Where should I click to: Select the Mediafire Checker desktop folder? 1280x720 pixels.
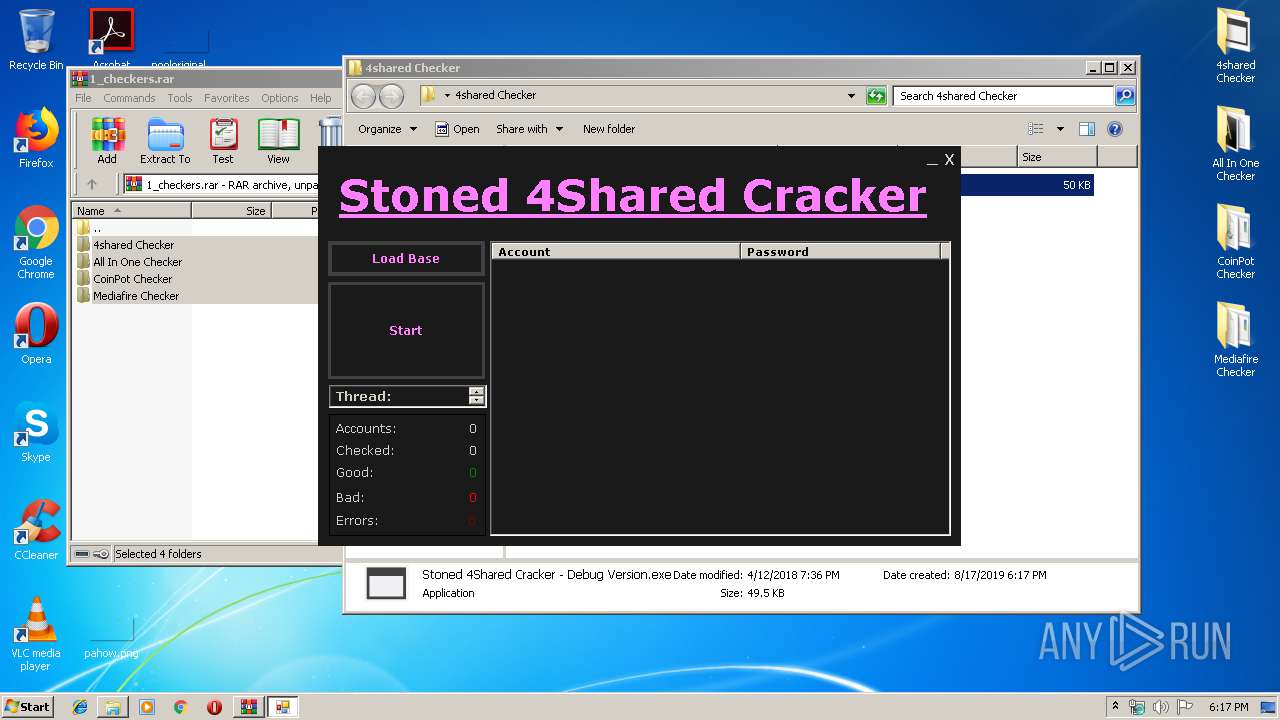(x=1236, y=339)
